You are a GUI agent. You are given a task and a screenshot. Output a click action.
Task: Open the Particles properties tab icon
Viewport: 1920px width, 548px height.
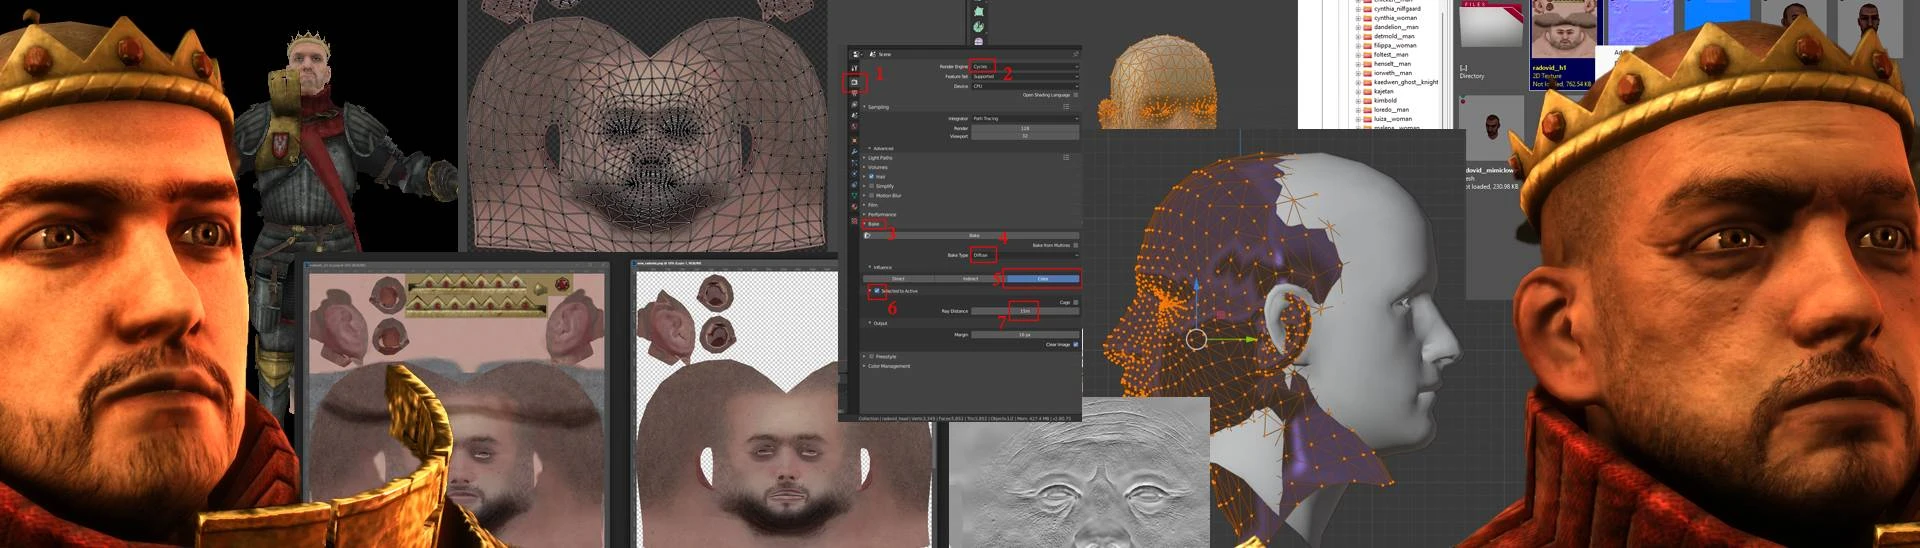(x=855, y=163)
